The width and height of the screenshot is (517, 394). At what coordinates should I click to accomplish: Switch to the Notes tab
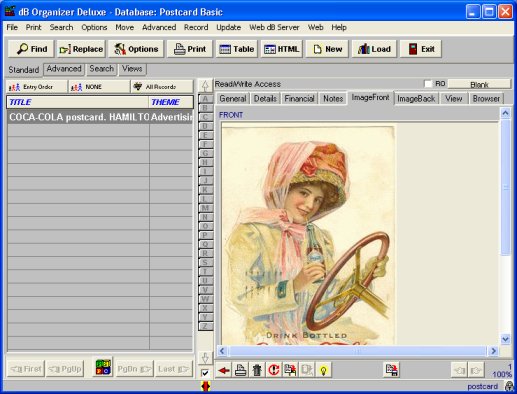(x=333, y=99)
